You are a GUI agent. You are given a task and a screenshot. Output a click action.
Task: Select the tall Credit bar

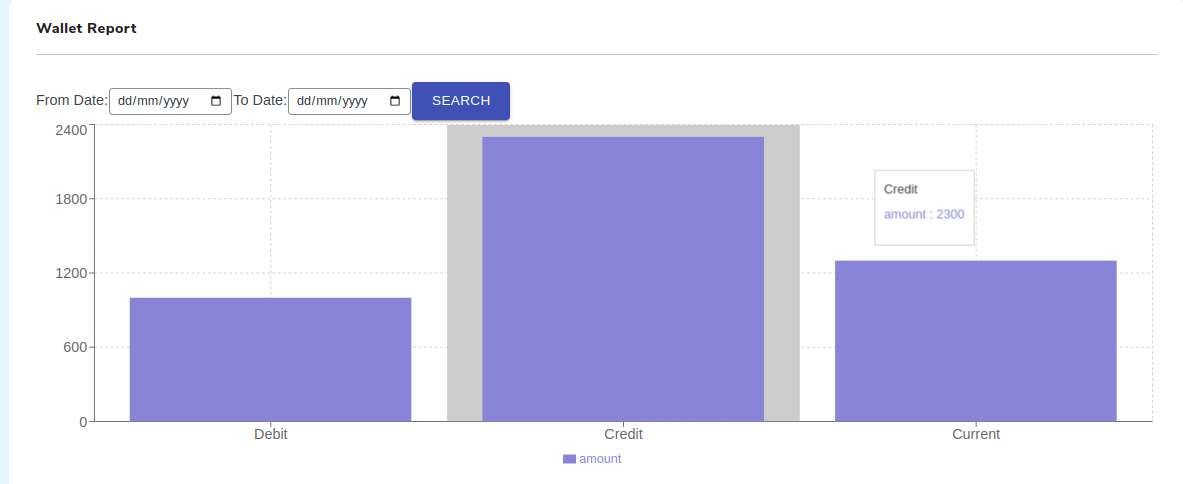(x=623, y=279)
